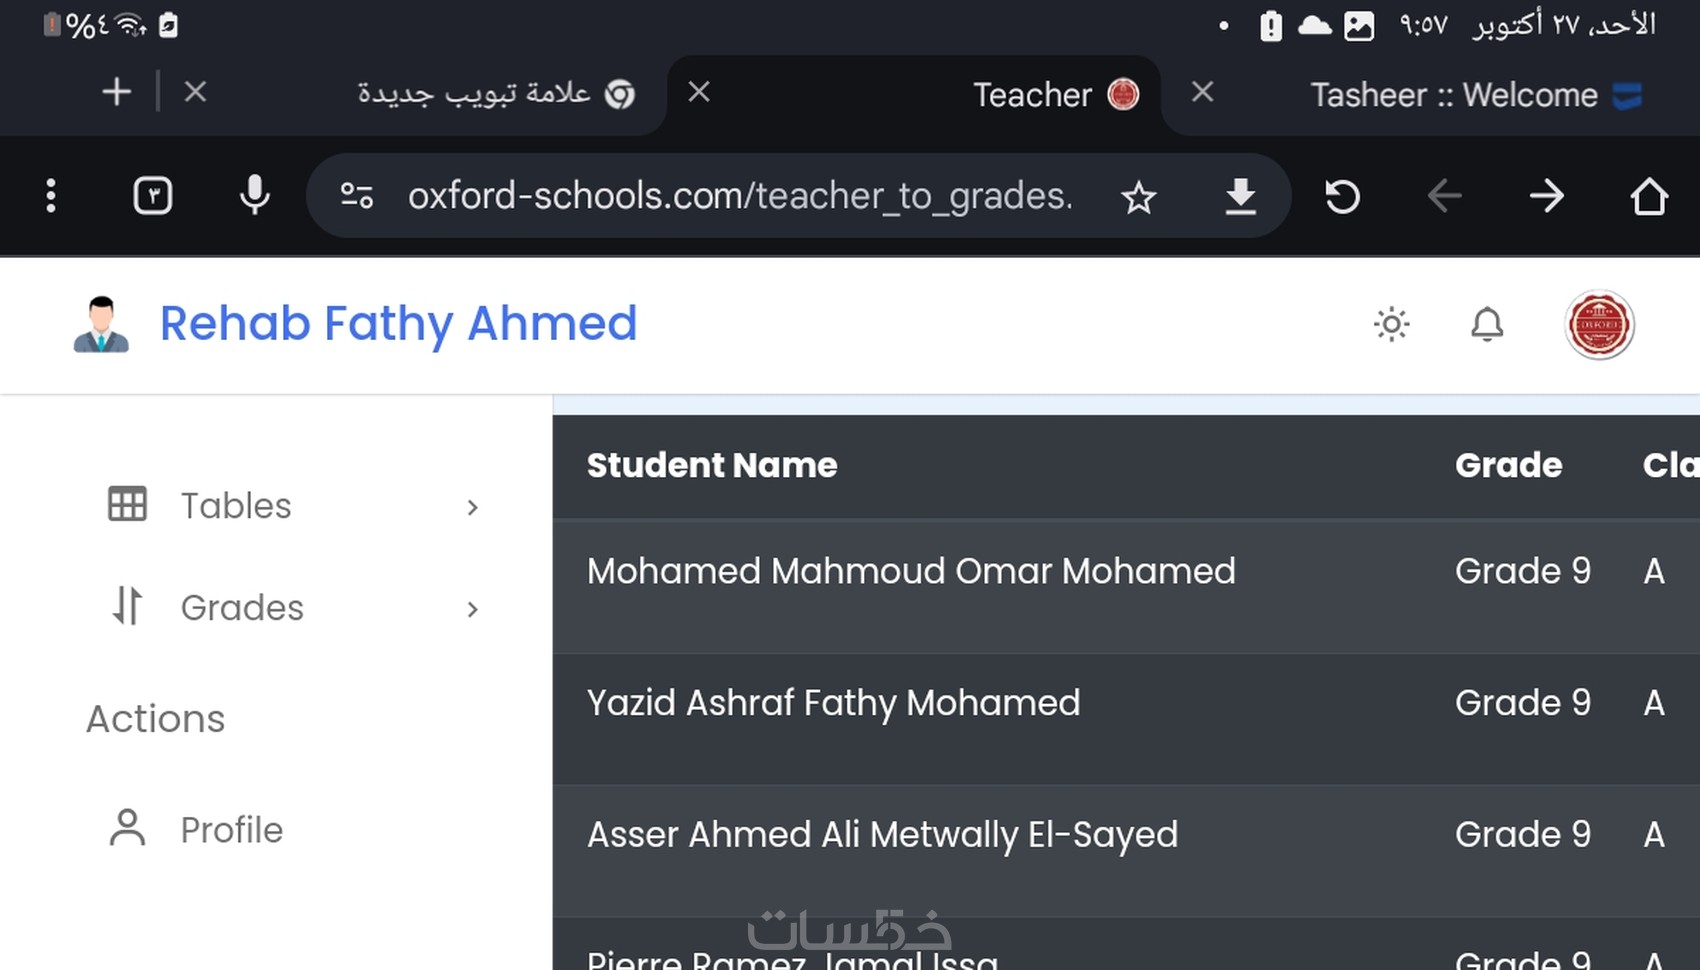Bookmark this page with the star icon
1700x970 pixels.
point(1138,197)
